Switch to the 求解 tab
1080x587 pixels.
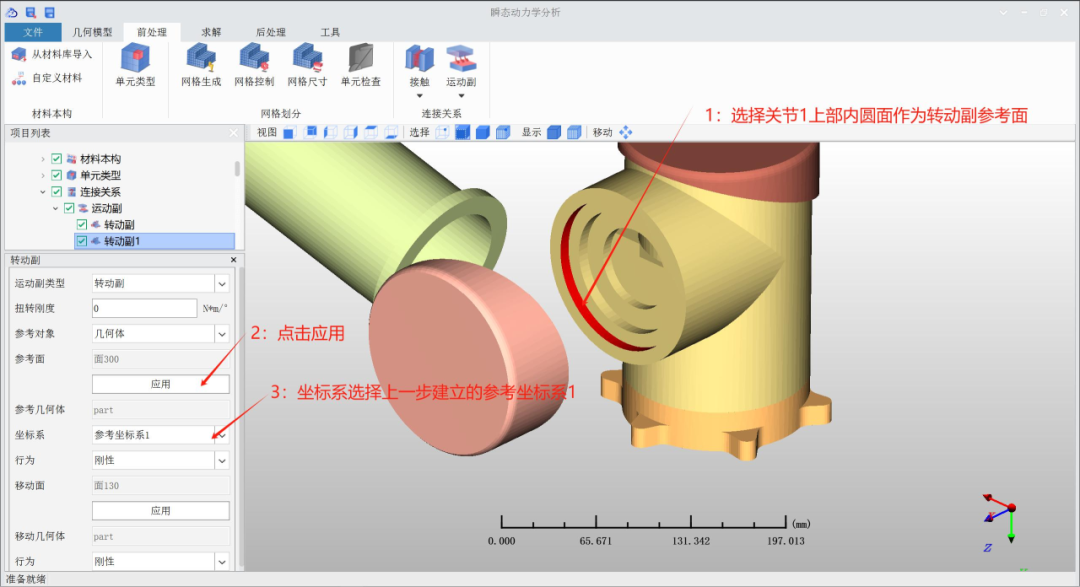click(211, 32)
